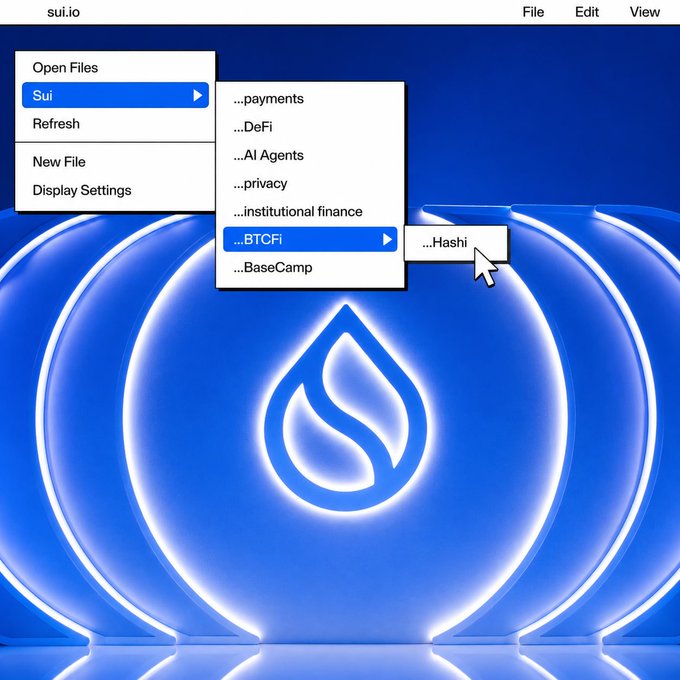Open the Edit menu
The height and width of the screenshot is (680, 680).
coord(587,12)
